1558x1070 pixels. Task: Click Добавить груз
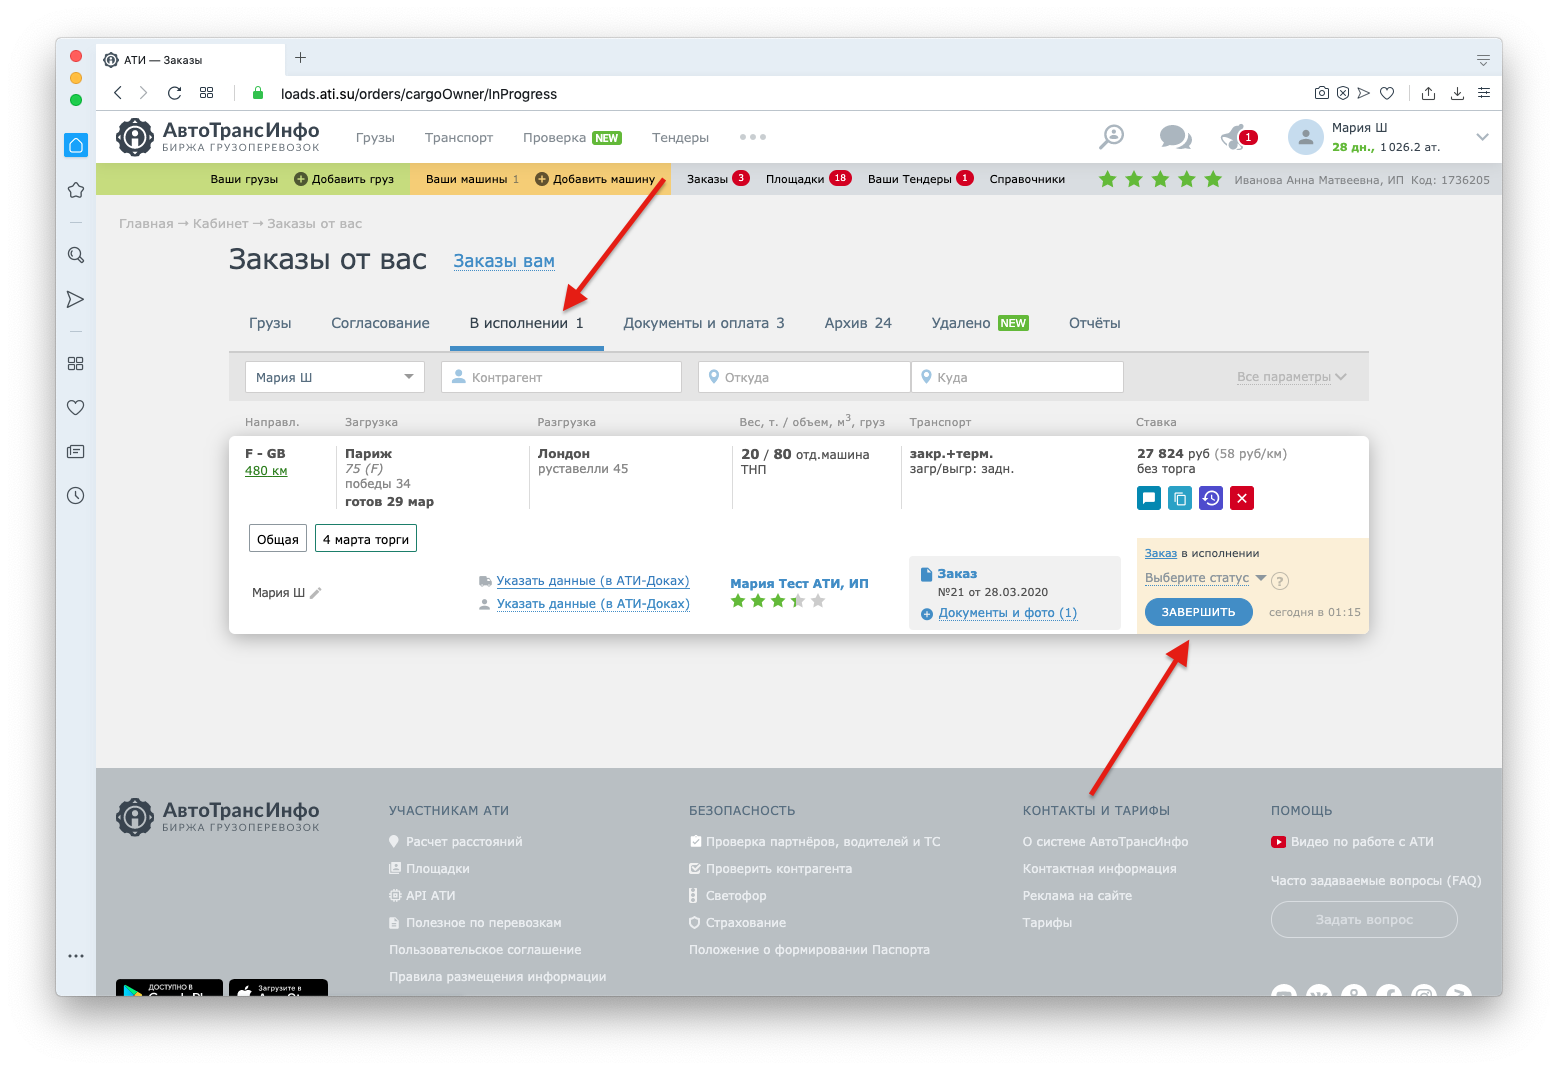click(344, 179)
